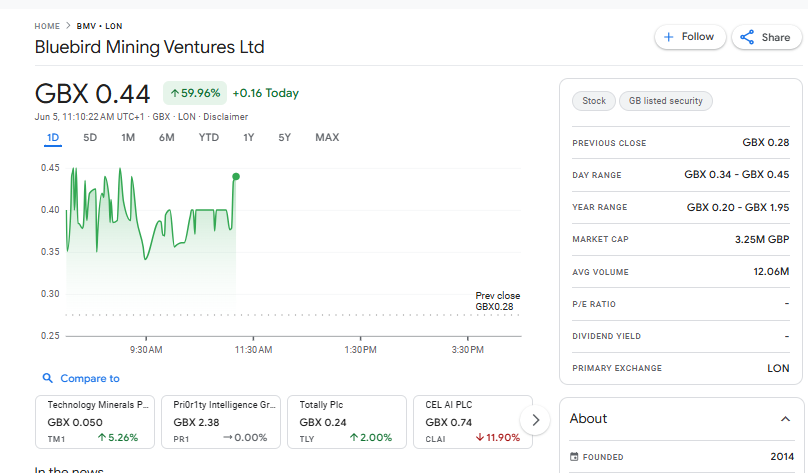Screen dimensions: 808x473
Task: Switch chart to 1Y range
Action: pyautogui.click(x=248, y=138)
